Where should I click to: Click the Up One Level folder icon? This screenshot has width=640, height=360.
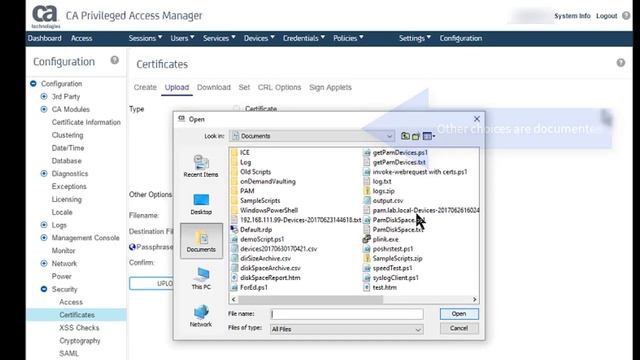click(x=405, y=136)
